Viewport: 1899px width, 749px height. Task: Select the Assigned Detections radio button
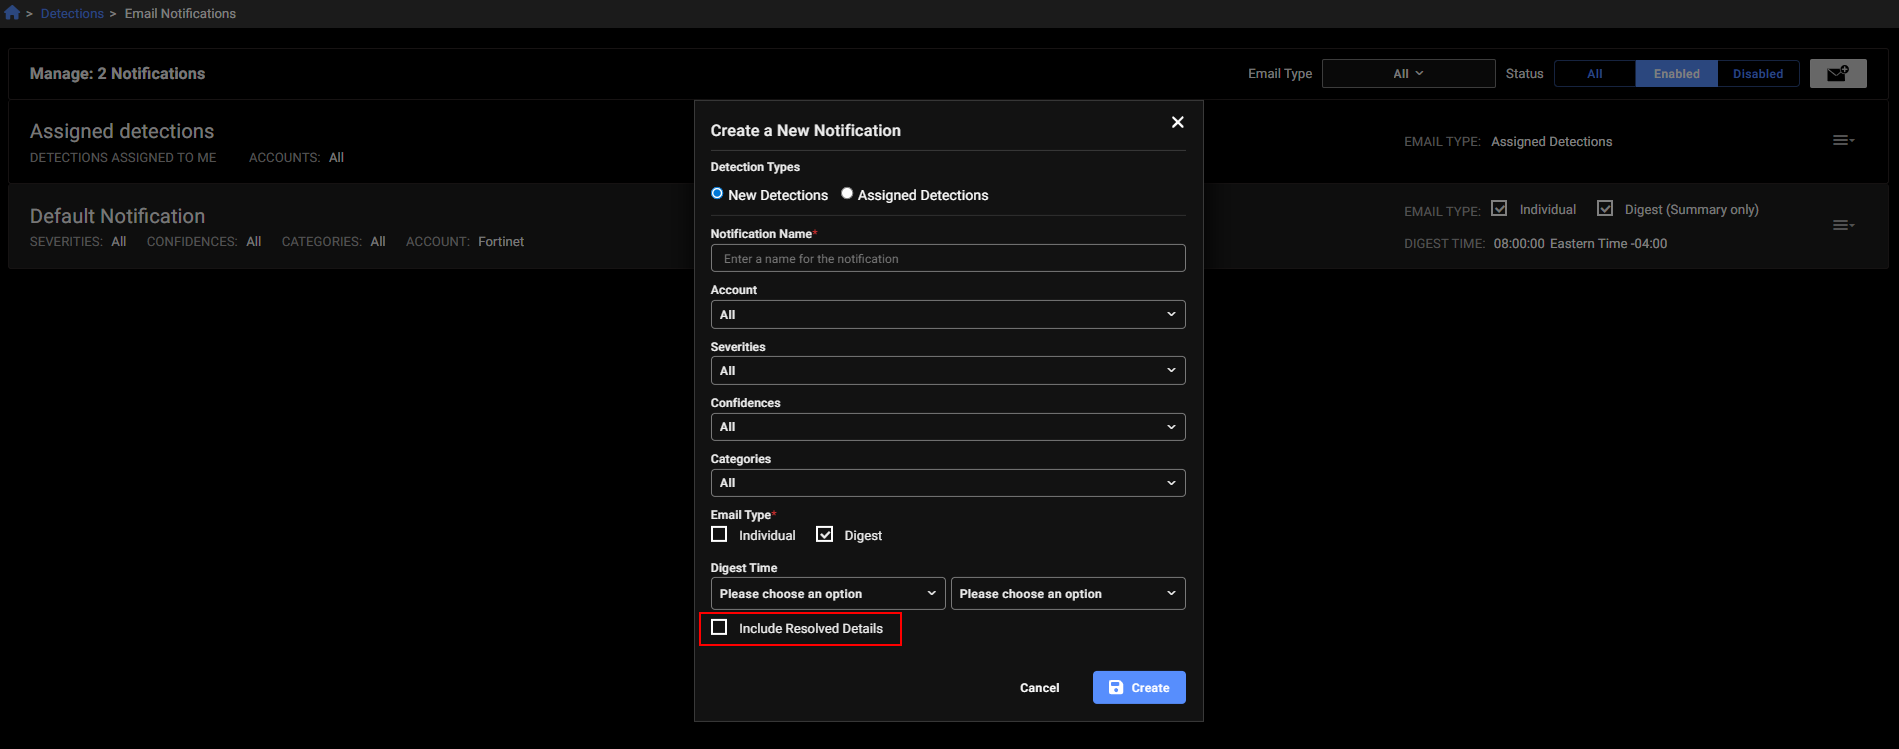[847, 194]
